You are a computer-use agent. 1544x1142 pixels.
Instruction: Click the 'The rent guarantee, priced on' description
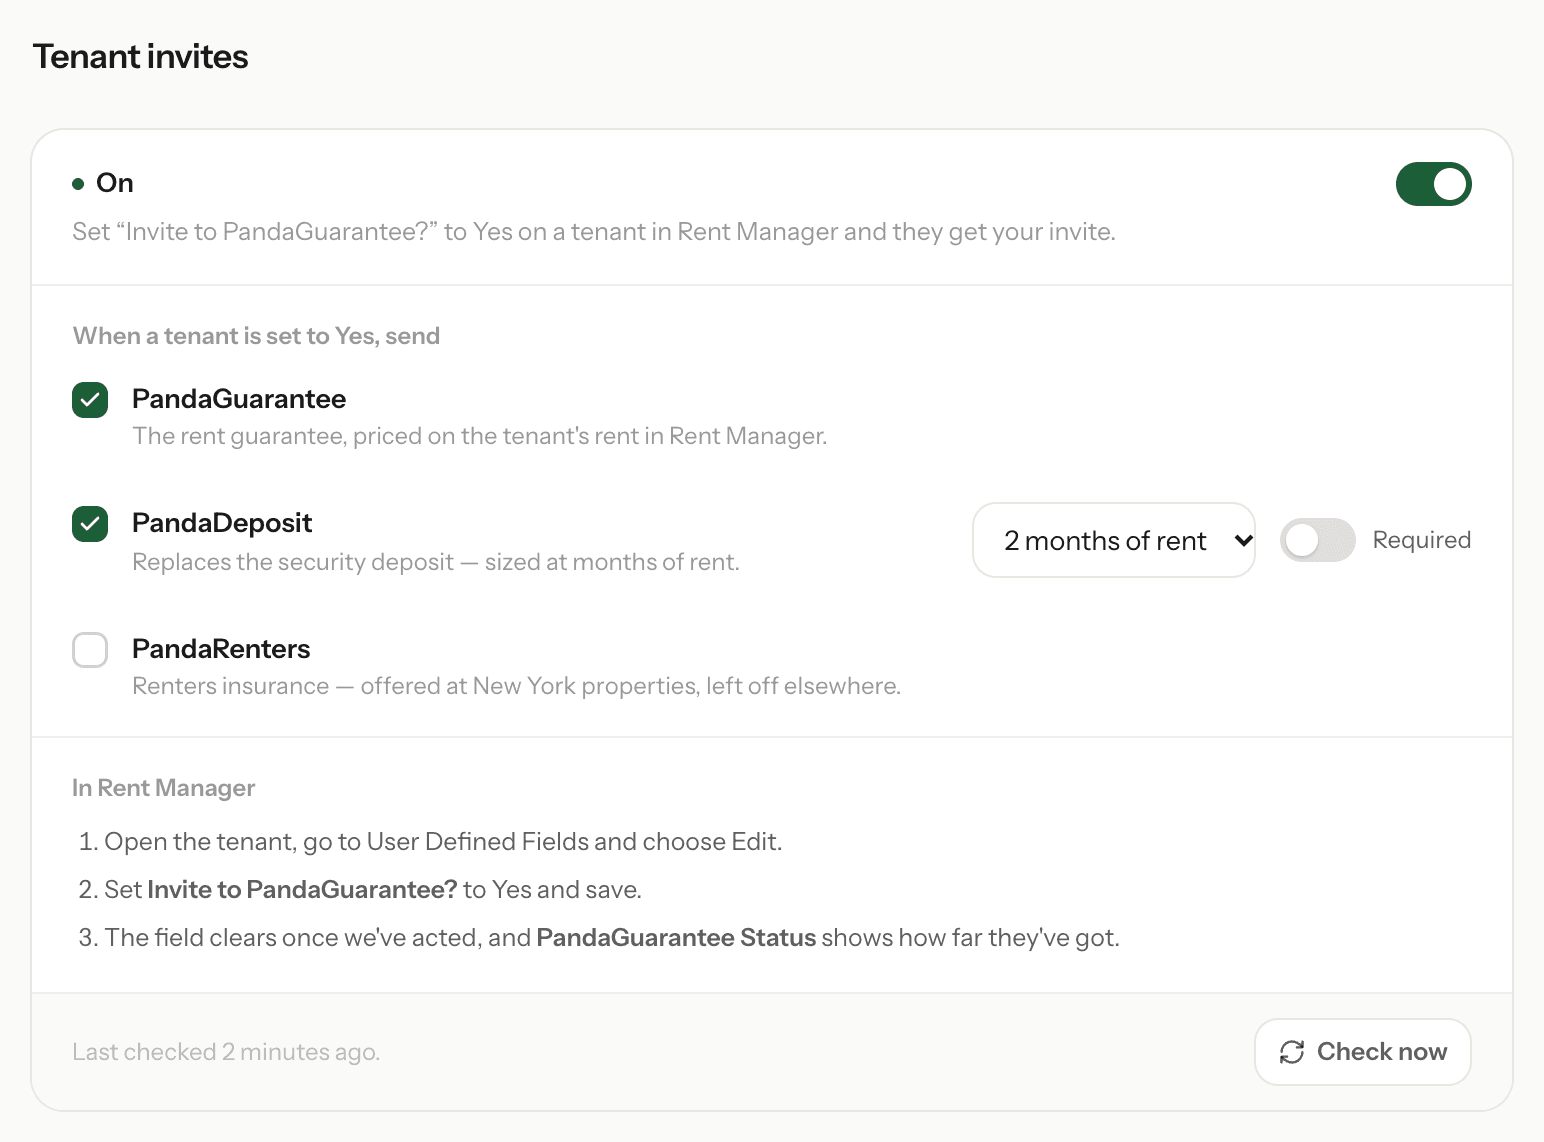480,436
